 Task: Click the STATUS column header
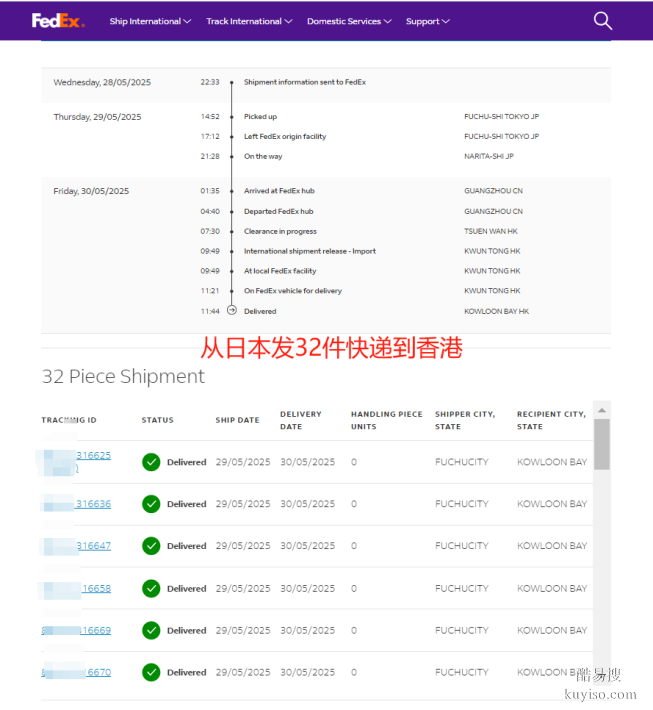point(158,420)
